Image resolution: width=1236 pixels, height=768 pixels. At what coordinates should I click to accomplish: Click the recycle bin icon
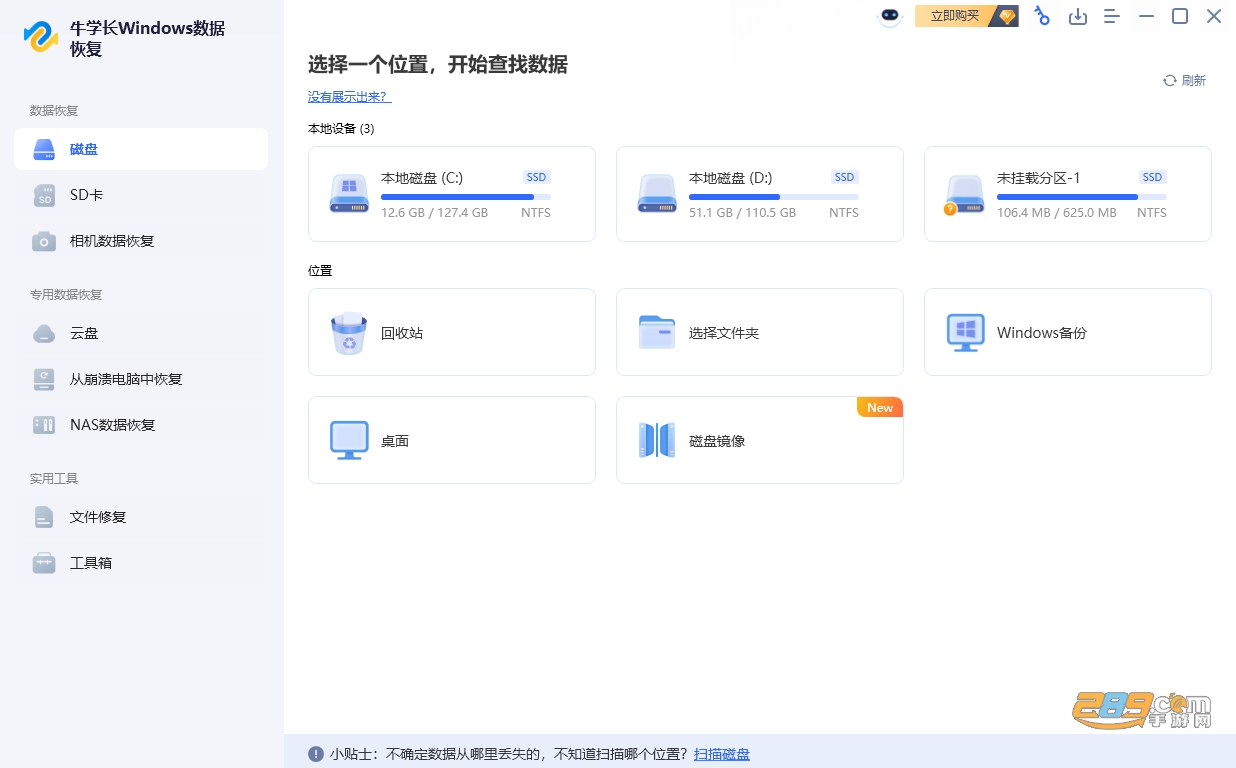349,333
